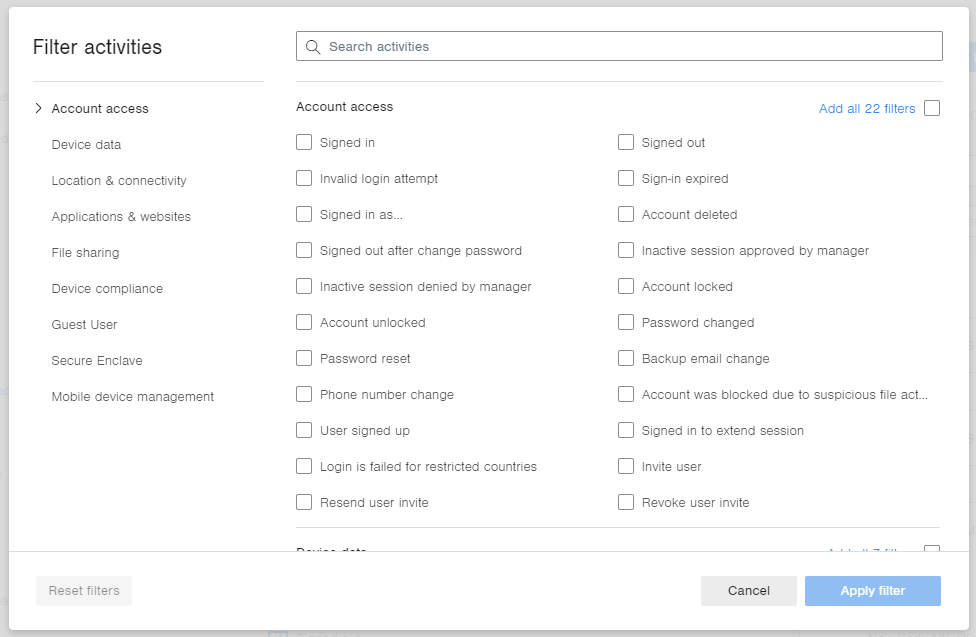This screenshot has height=637, width=976.
Task: Check the Add all 22 filters checkbox
Action: pyautogui.click(x=932, y=108)
